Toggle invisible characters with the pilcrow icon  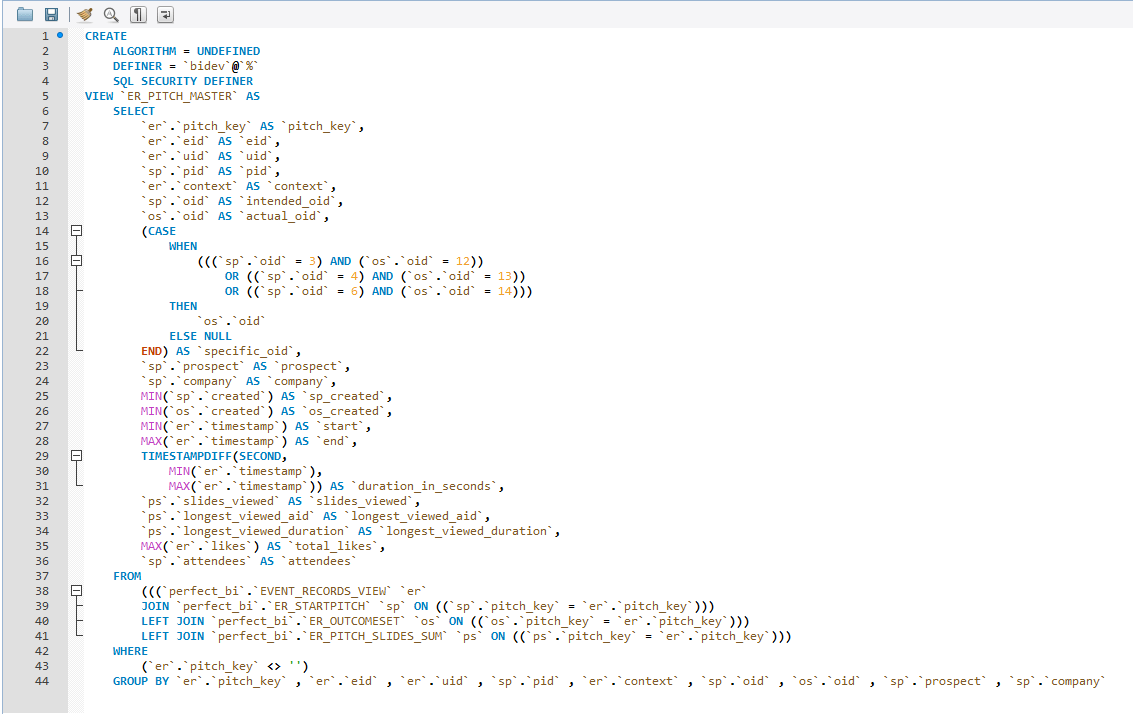click(137, 14)
